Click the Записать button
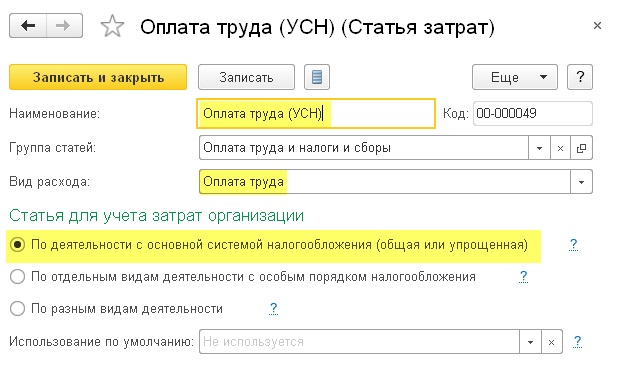 point(246,77)
